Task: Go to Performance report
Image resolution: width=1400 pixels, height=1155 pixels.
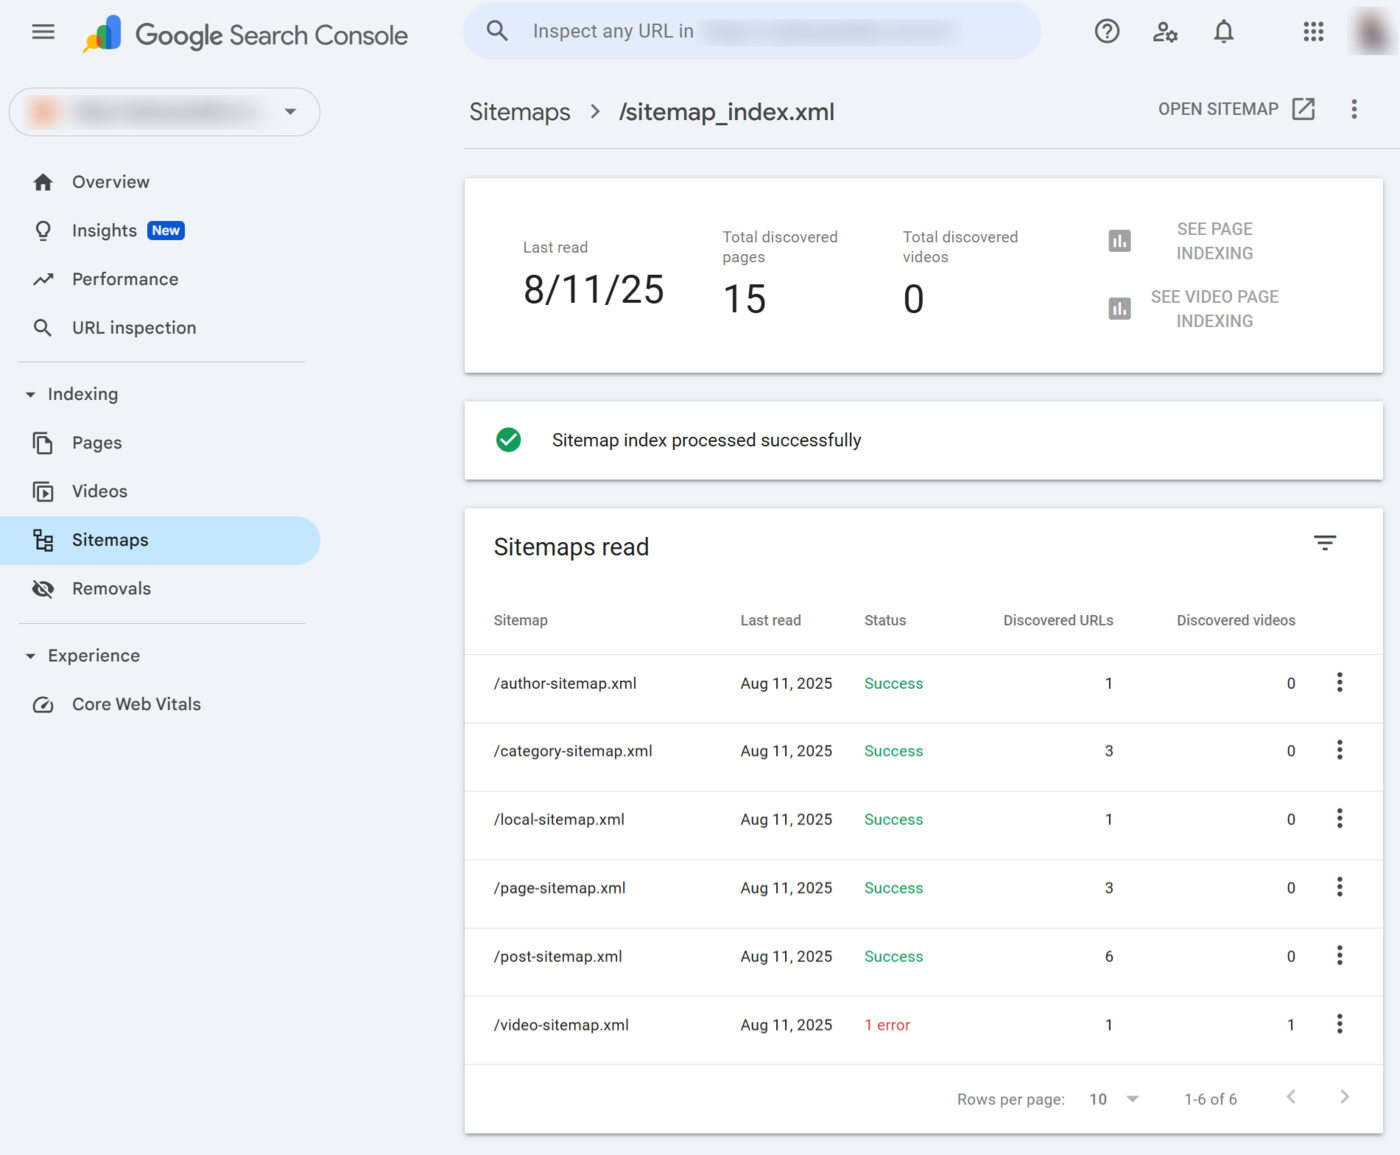Action: [x=125, y=279]
